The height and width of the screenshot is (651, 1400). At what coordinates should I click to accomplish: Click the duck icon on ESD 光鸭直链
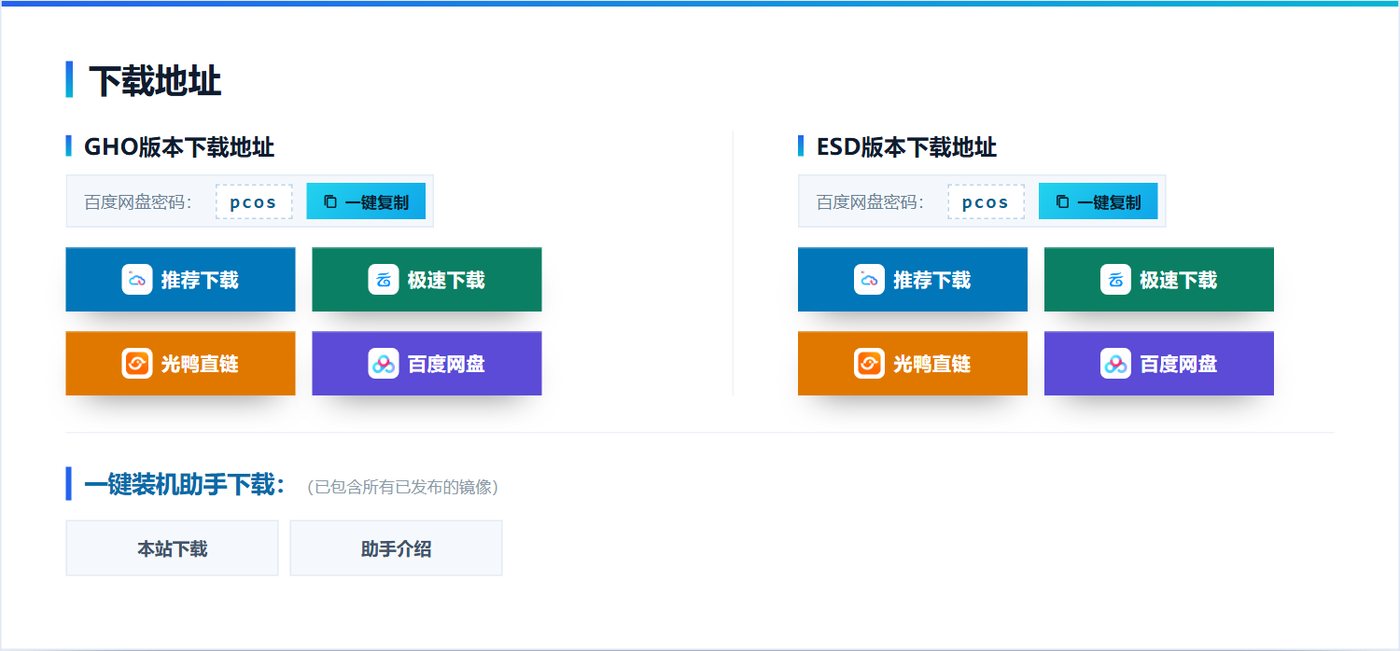869,364
